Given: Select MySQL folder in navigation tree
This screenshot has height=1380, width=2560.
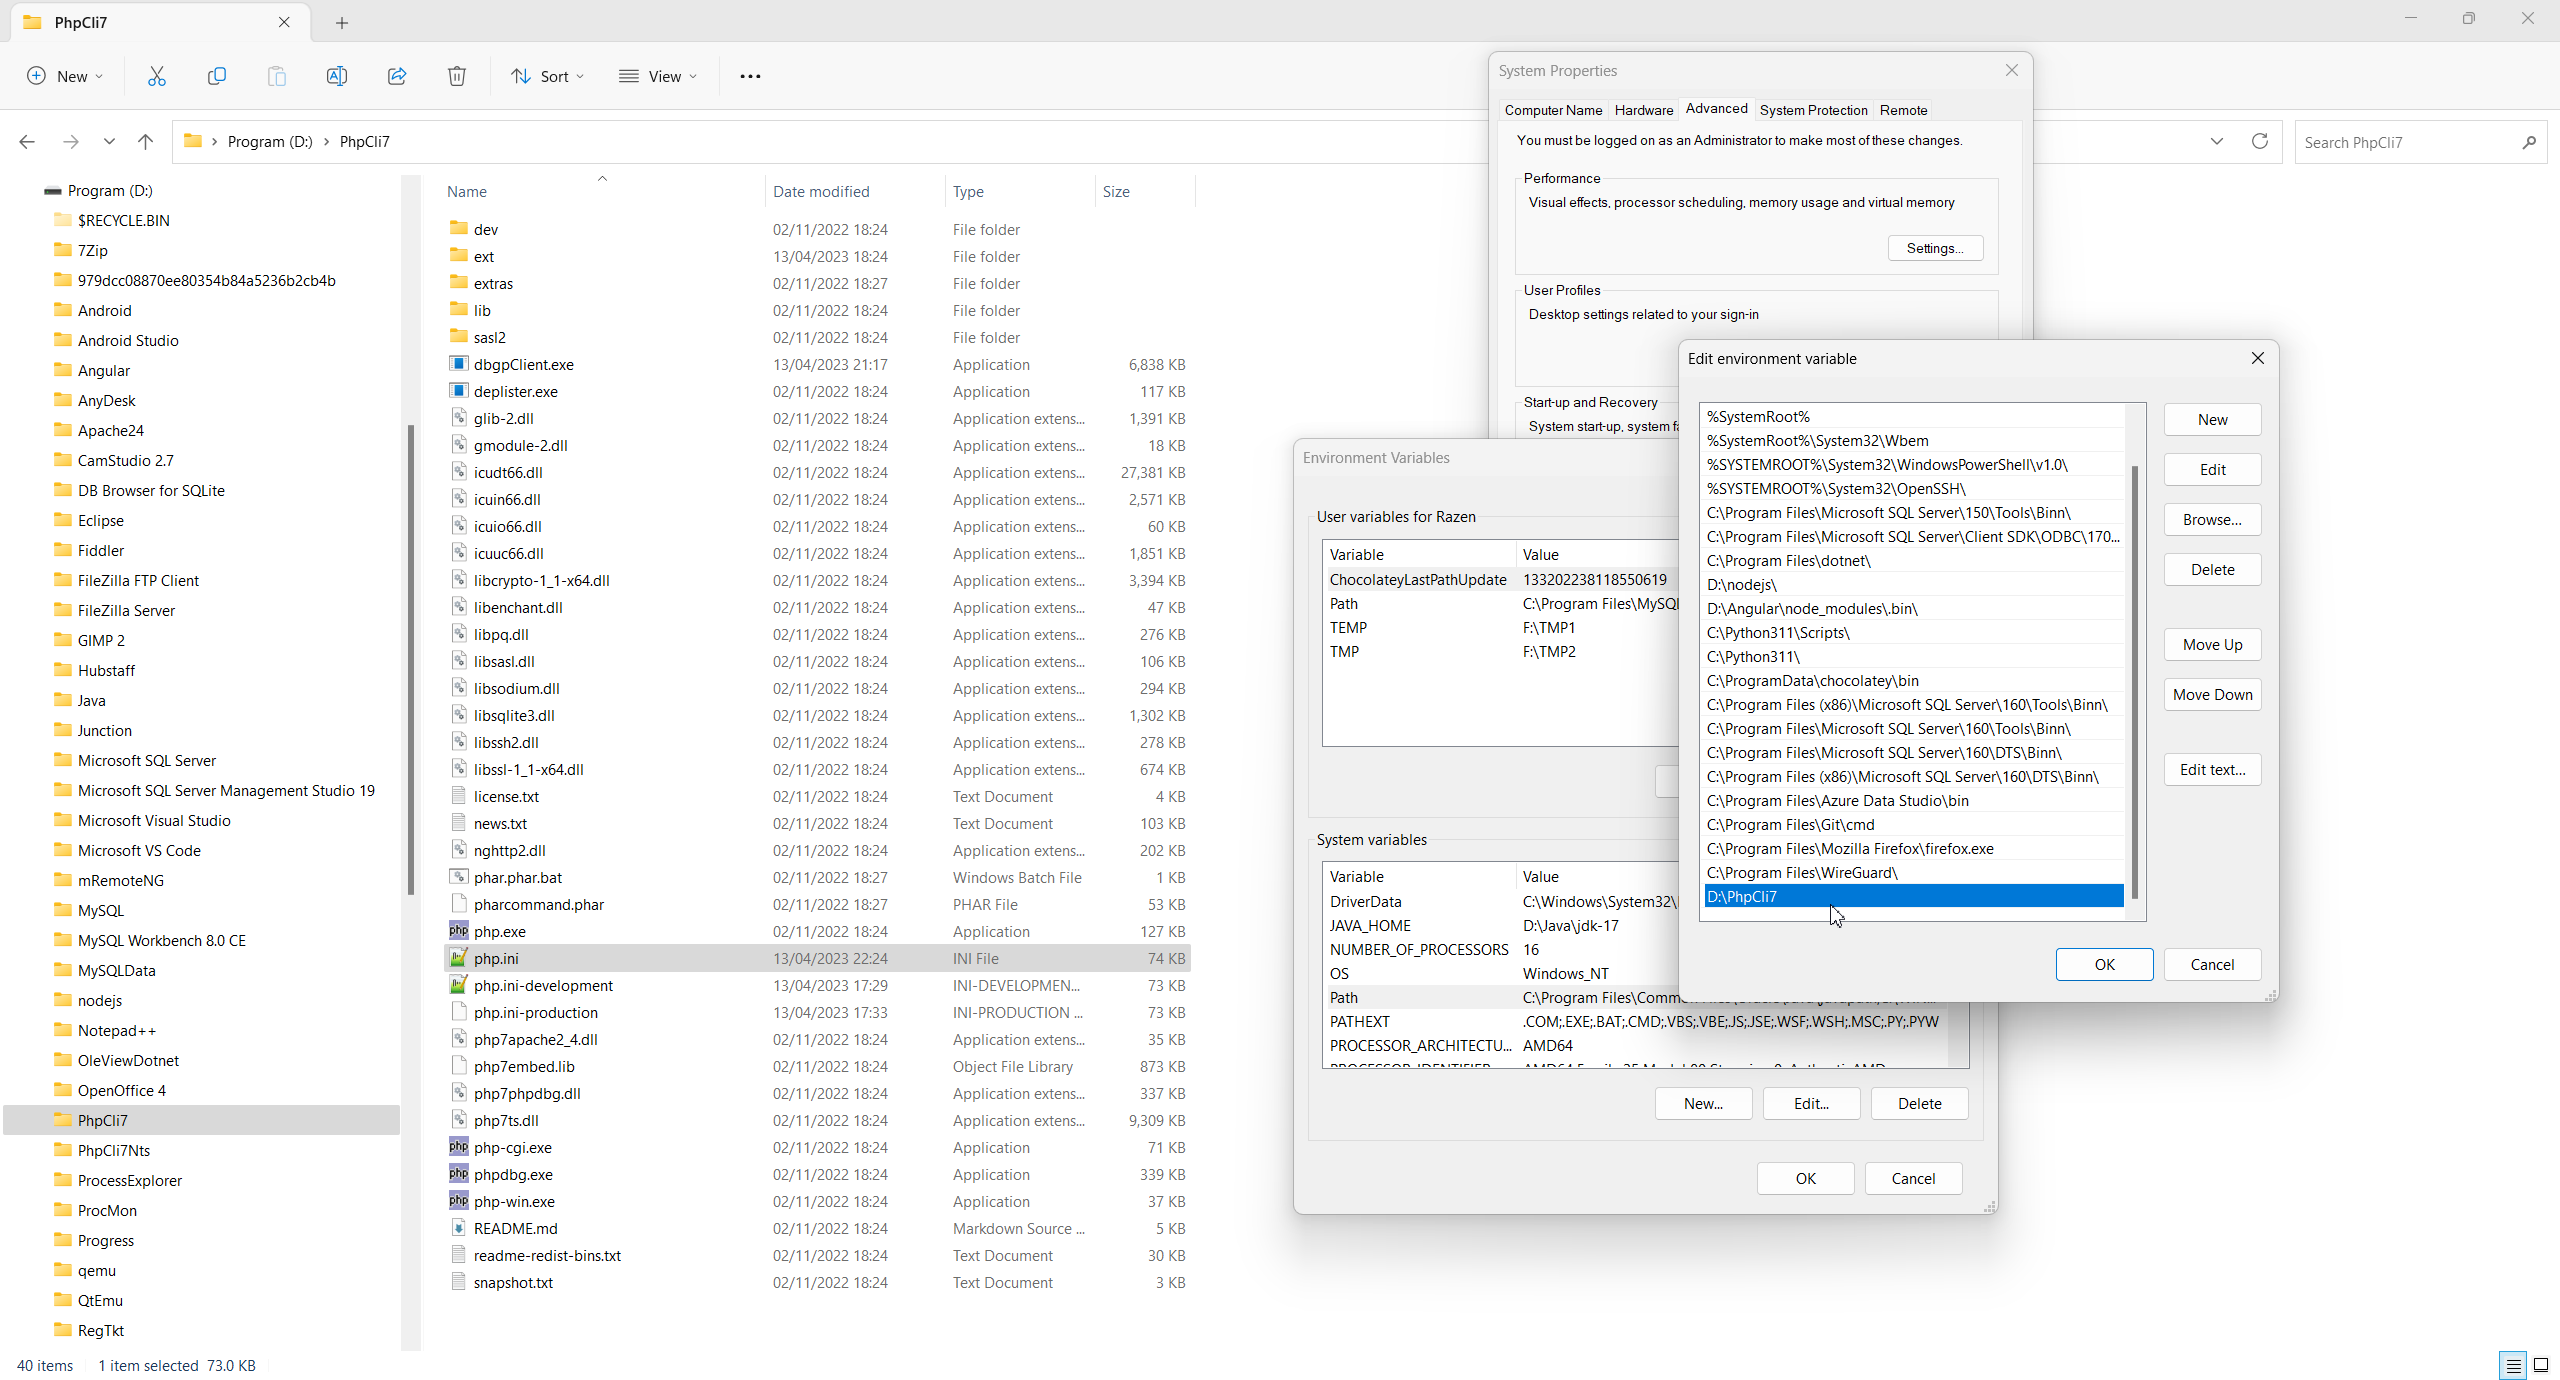Looking at the screenshot, I should tap(101, 910).
